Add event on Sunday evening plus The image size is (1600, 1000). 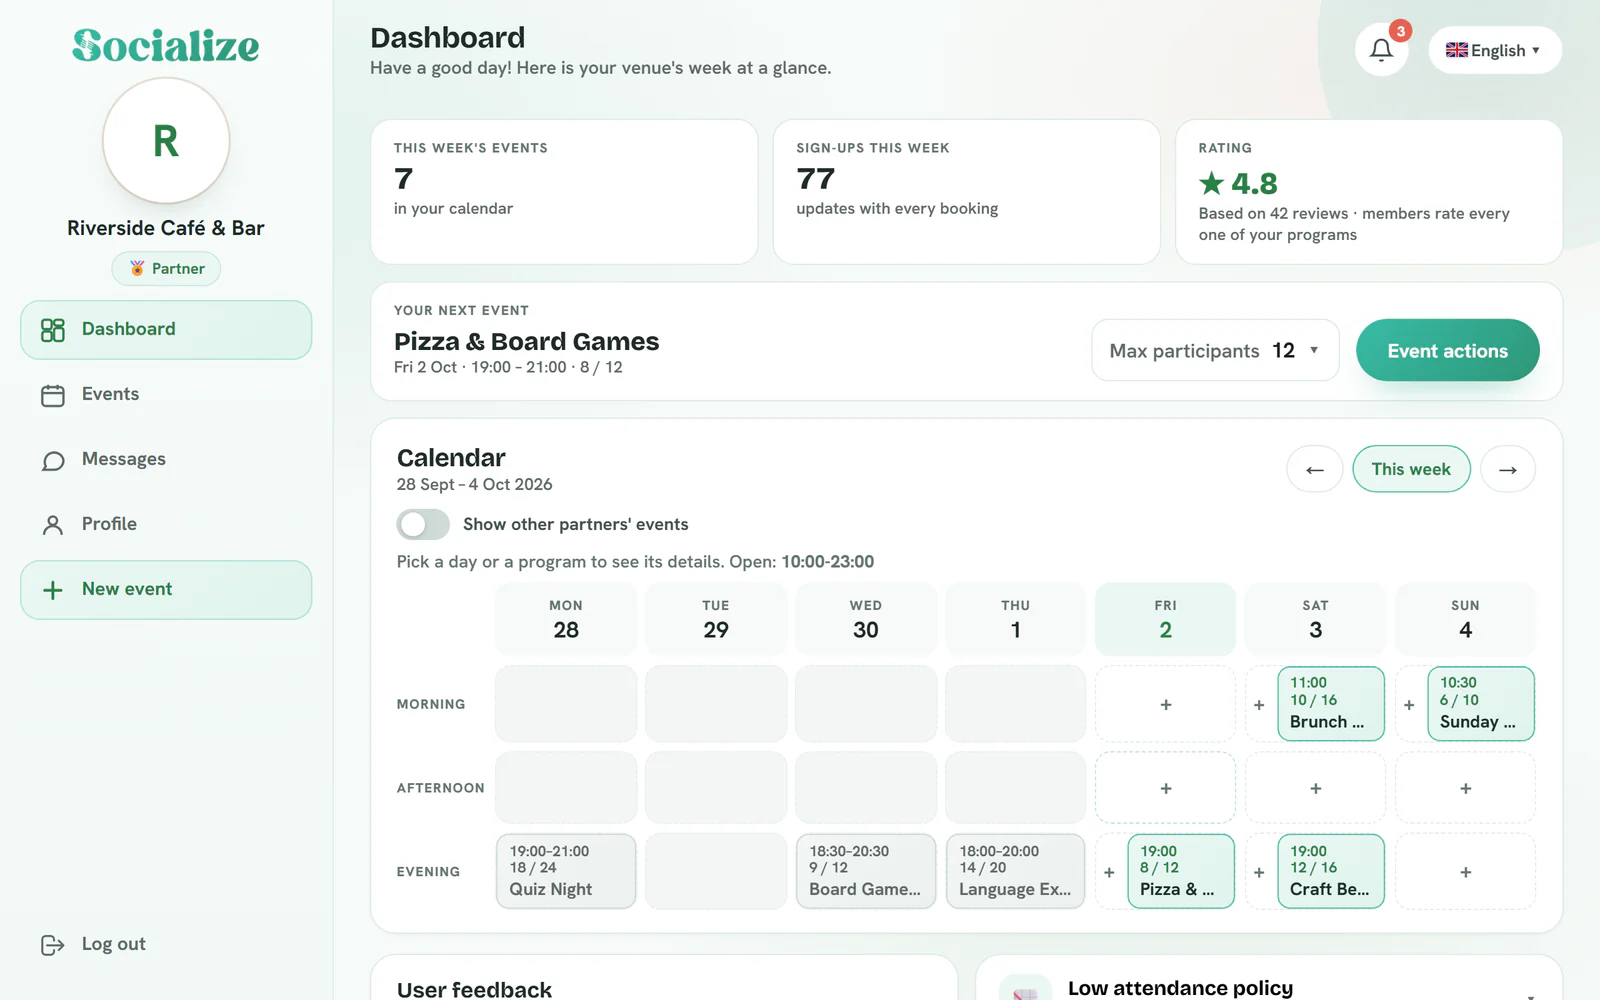[1466, 872]
